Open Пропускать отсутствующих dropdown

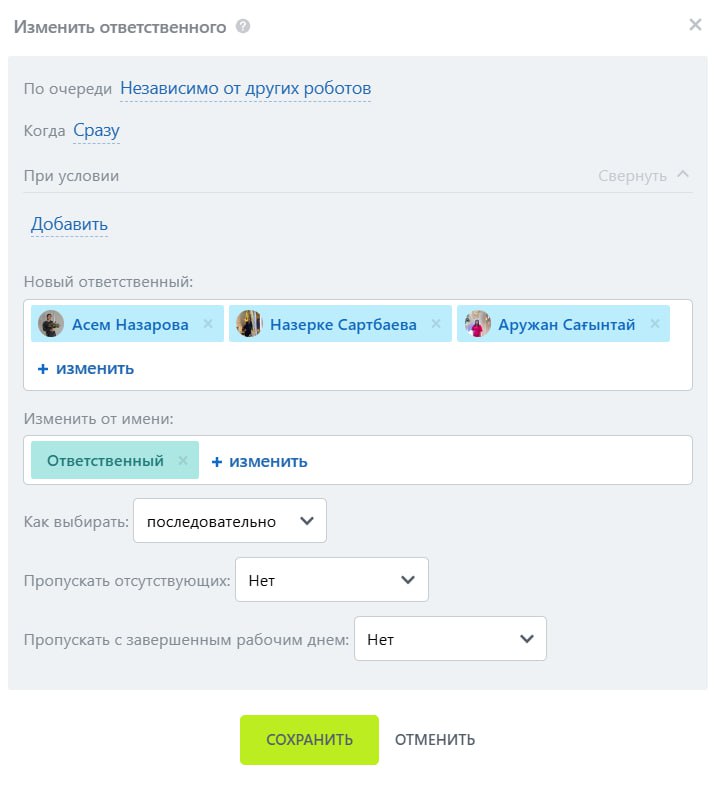(331, 580)
